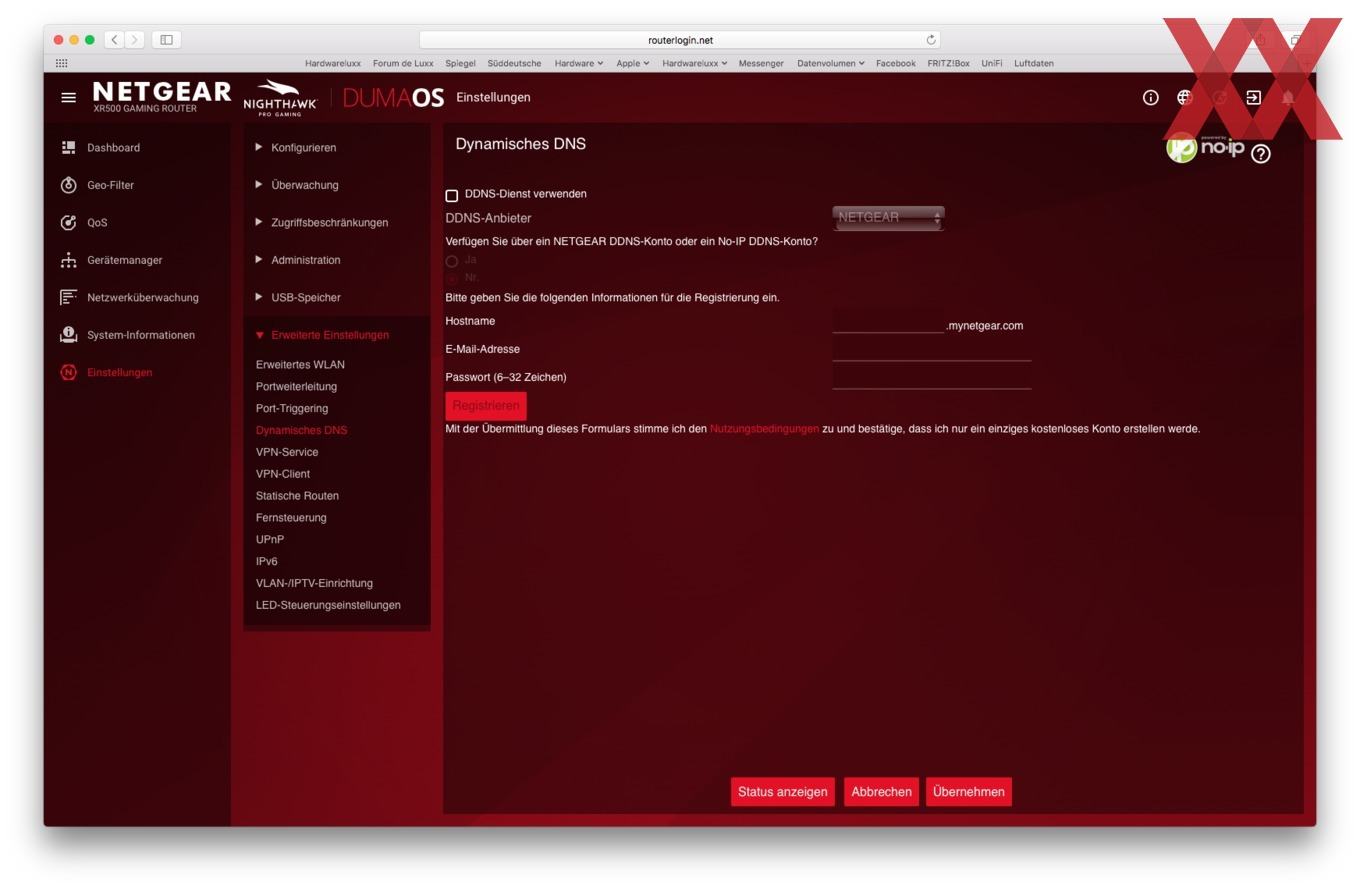Image resolution: width=1360 pixels, height=889 pixels.
Task: Expand the USB-Speicher section
Action: tap(298, 297)
